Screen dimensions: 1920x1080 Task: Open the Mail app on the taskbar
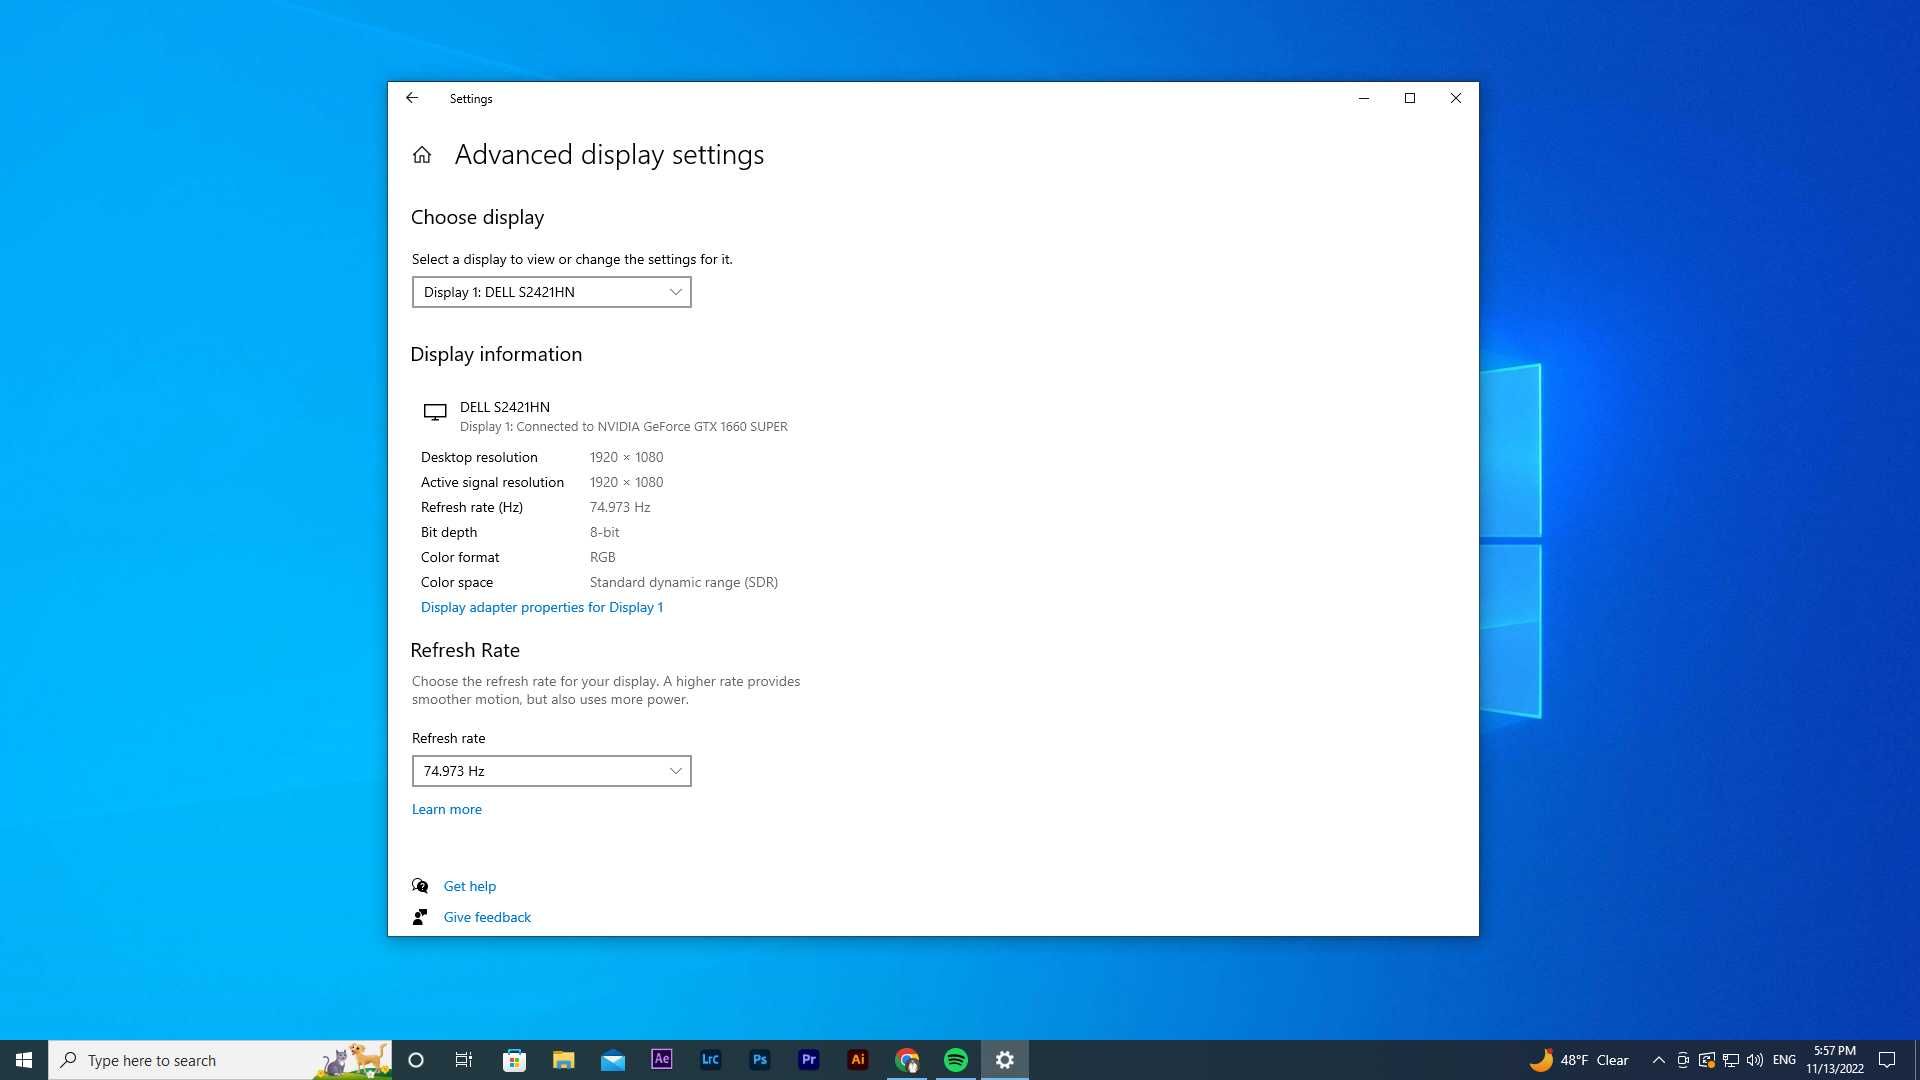[612, 1060]
